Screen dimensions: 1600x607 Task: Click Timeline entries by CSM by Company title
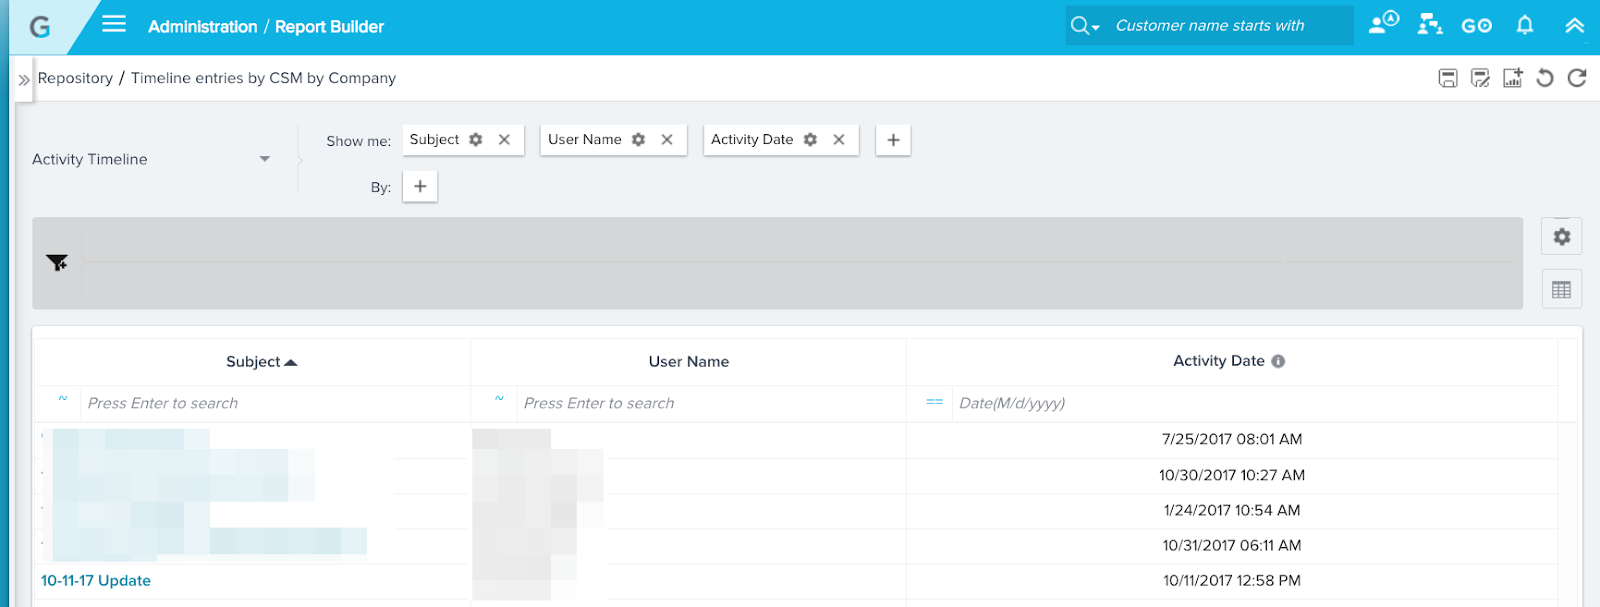(x=263, y=78)
